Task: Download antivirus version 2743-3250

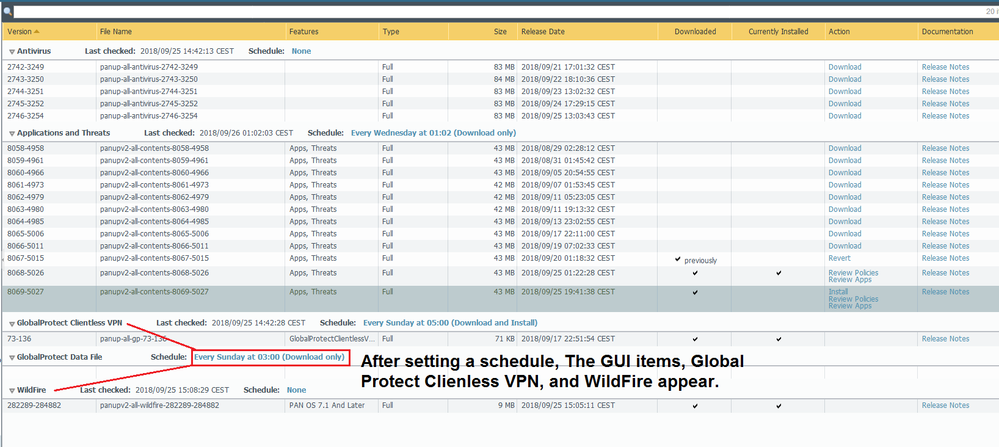Action: 845,79
